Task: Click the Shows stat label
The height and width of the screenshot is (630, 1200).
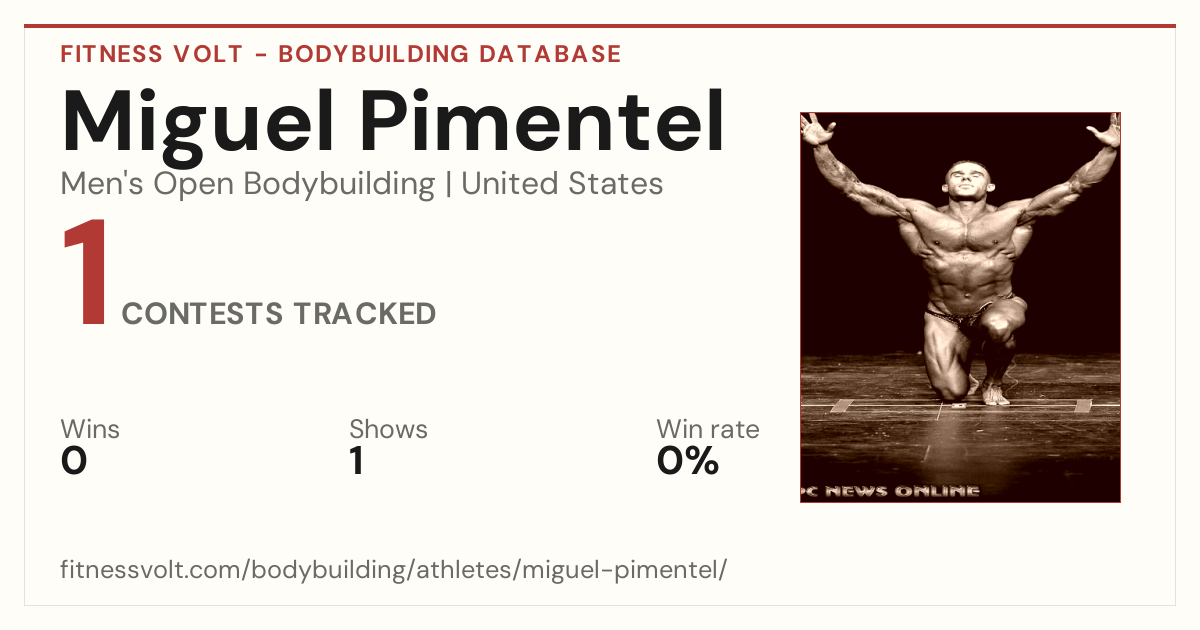Action: click(x=388, y=430)
